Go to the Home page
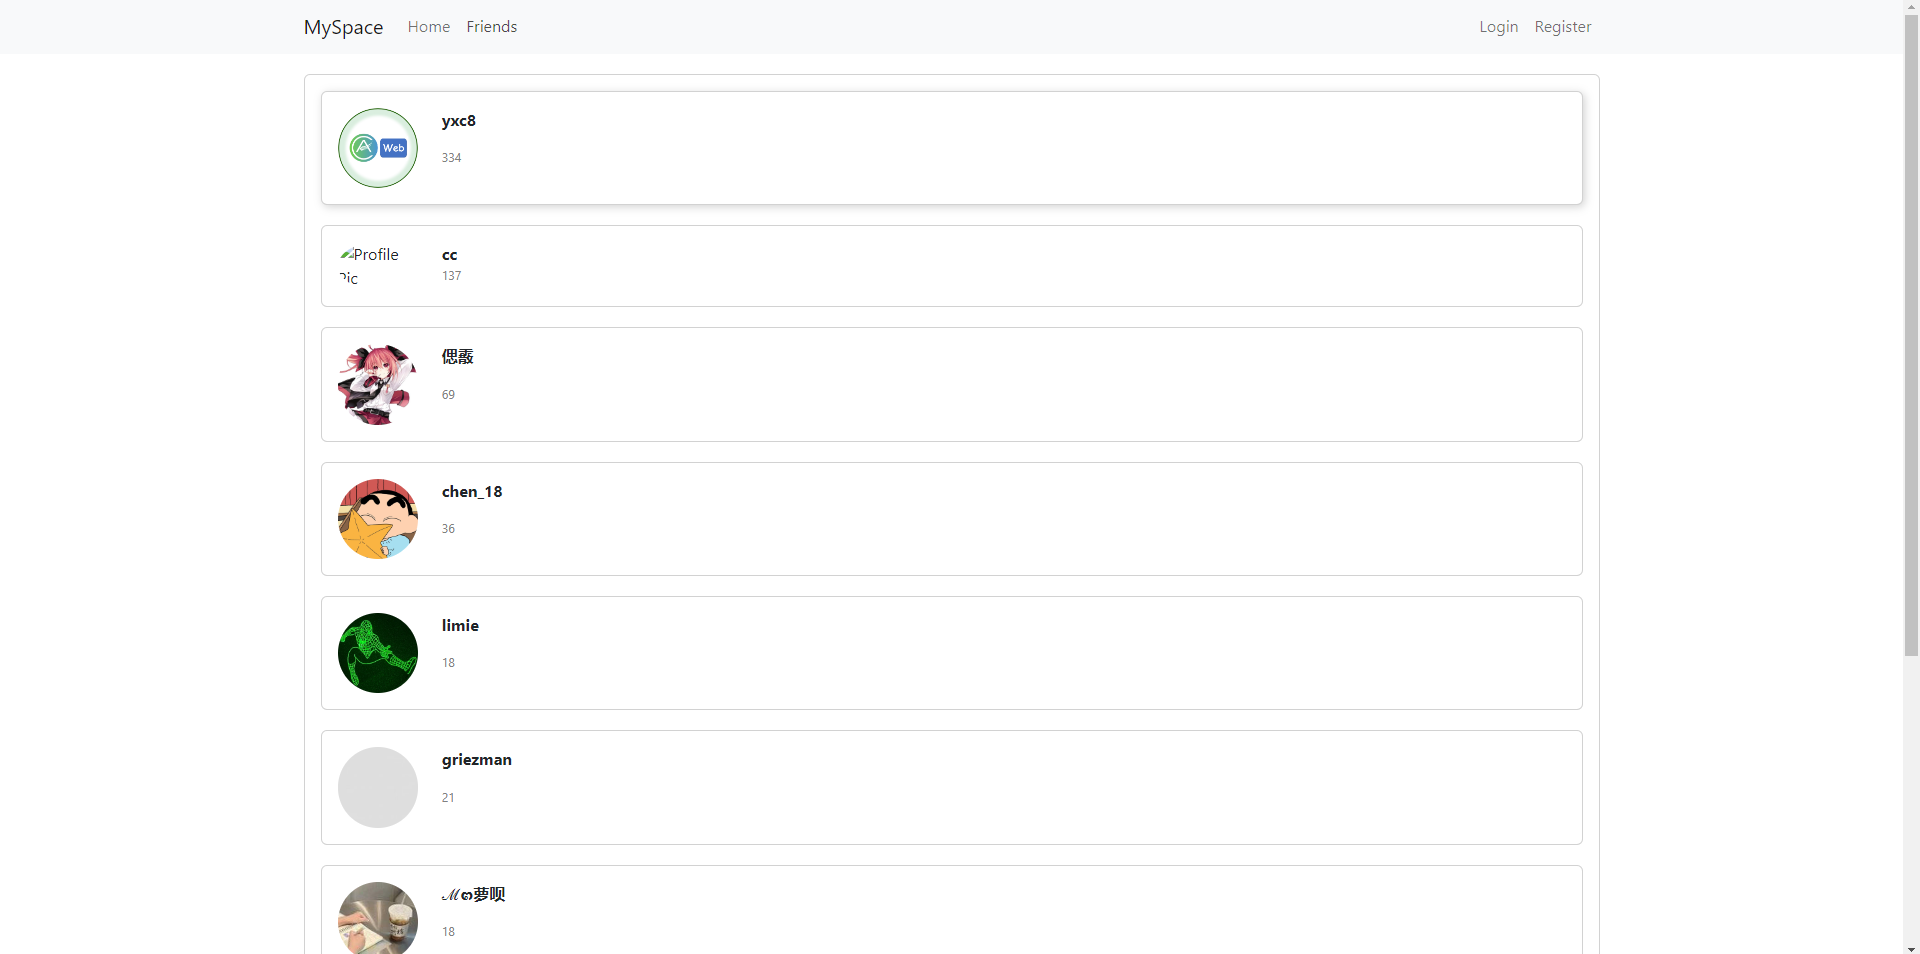This screenshot has width=1920, height=954. point(428,27)
